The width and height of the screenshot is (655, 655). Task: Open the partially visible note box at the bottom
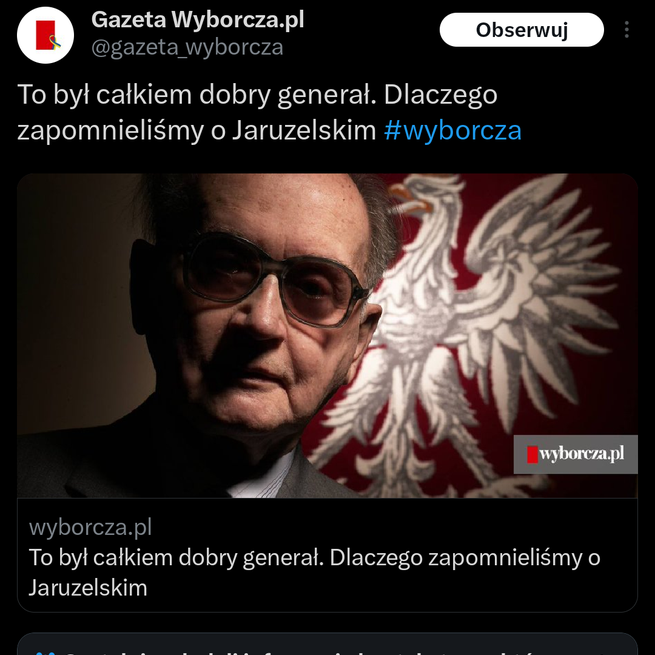click(x=328, y=644)
